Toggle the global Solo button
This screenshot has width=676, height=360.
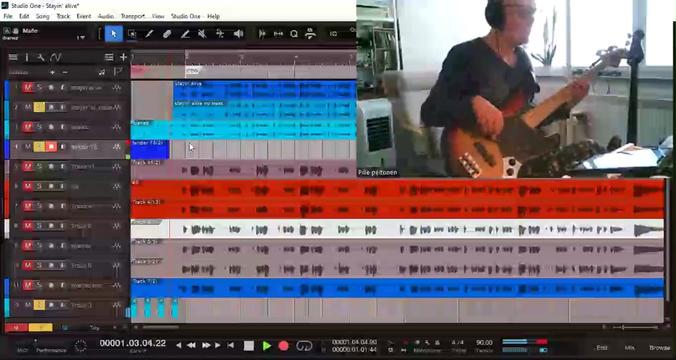[41, 328]
